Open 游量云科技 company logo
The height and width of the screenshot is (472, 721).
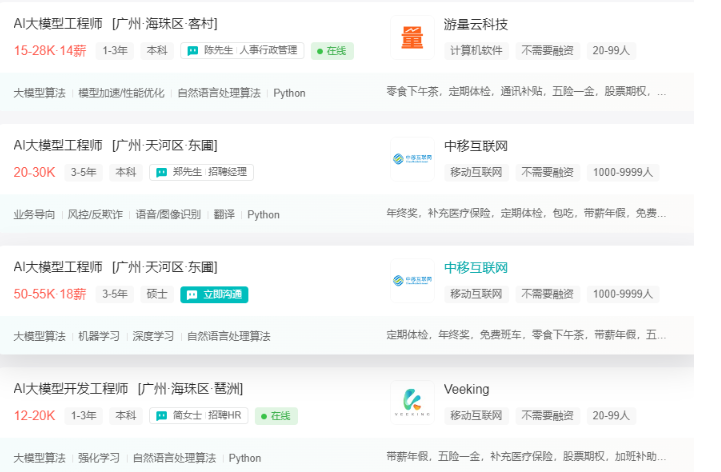(412, 38)
